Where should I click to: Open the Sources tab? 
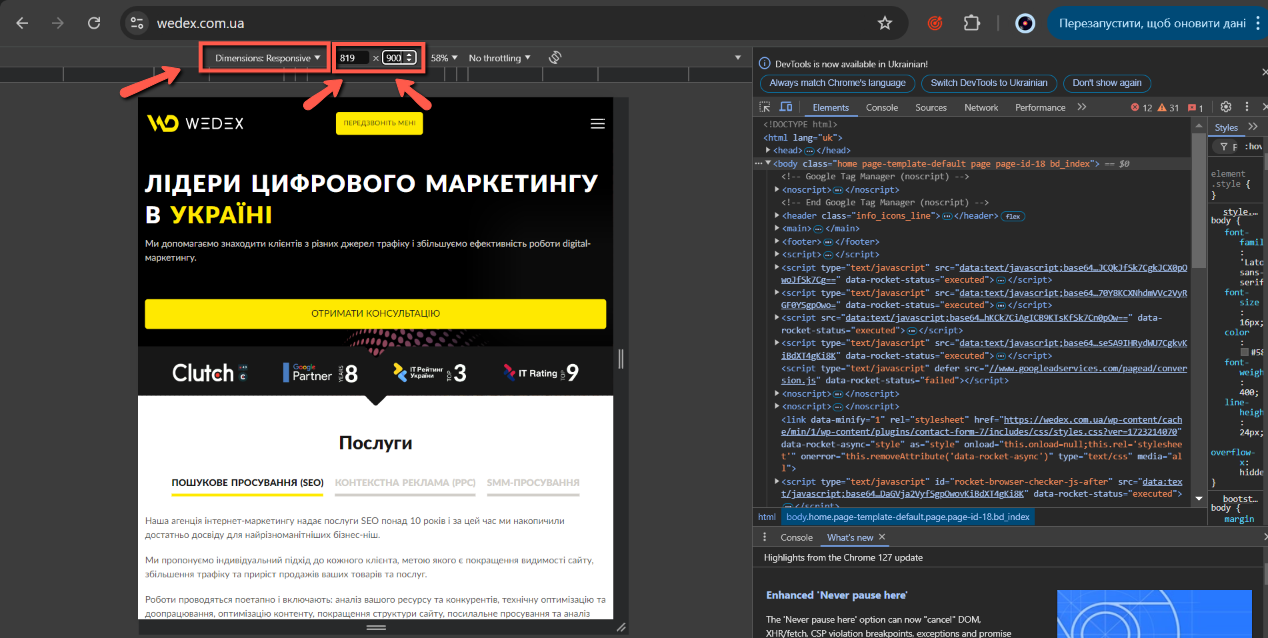931,107
